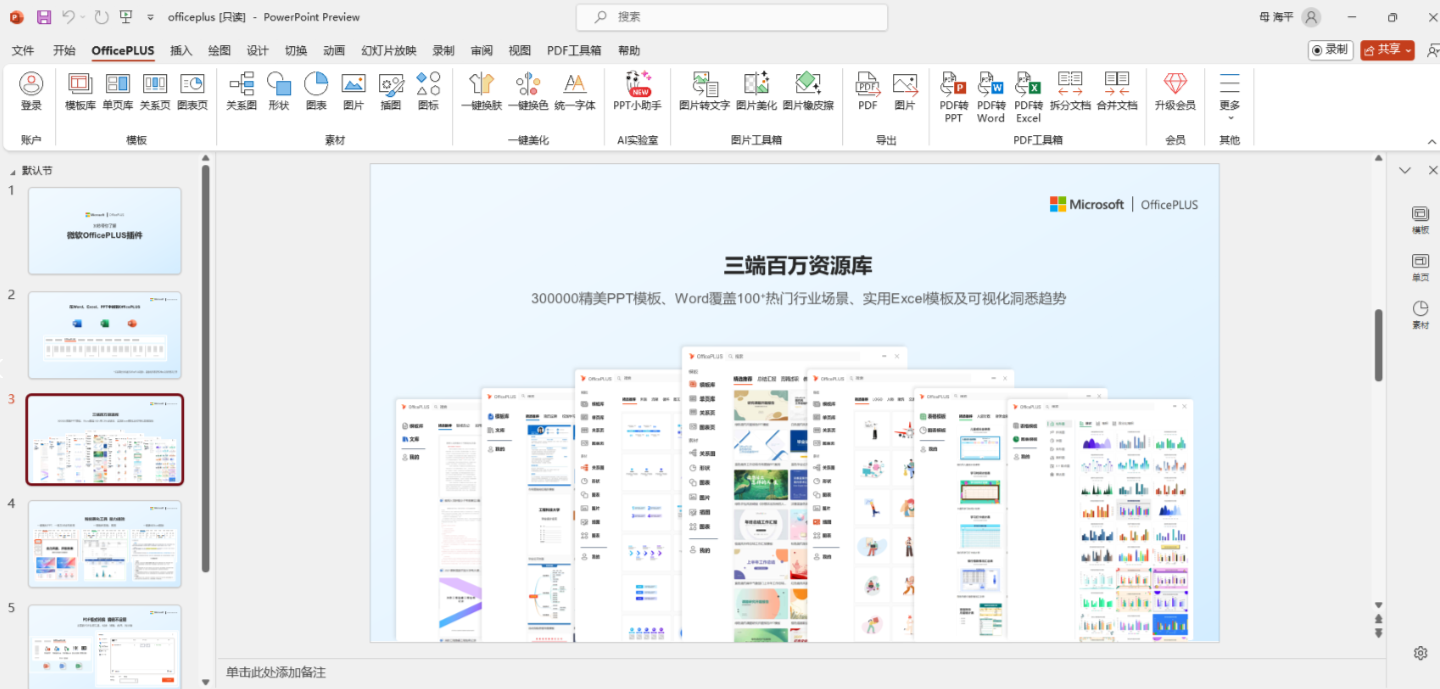Screen dimensions: 1440x689
Task: Click 升级会员 upgrade membership
Action: pos(1175,91)
